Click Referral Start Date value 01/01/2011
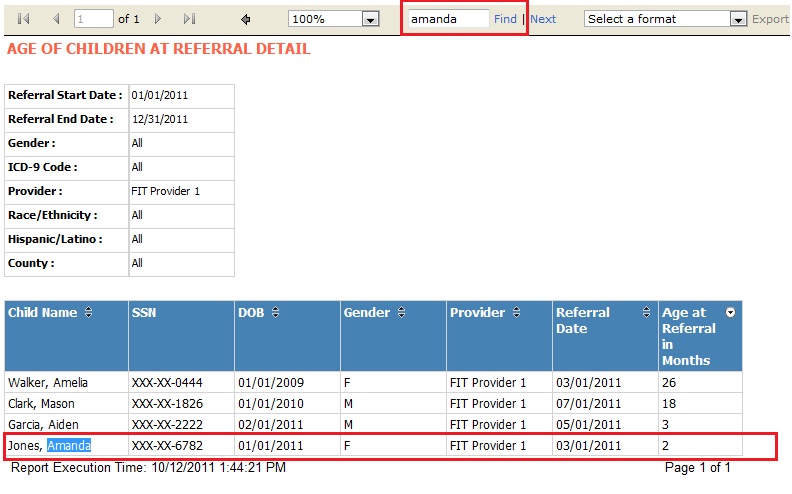Image resolution: width=792 pixels, height=494 pixels. [160, 95]
